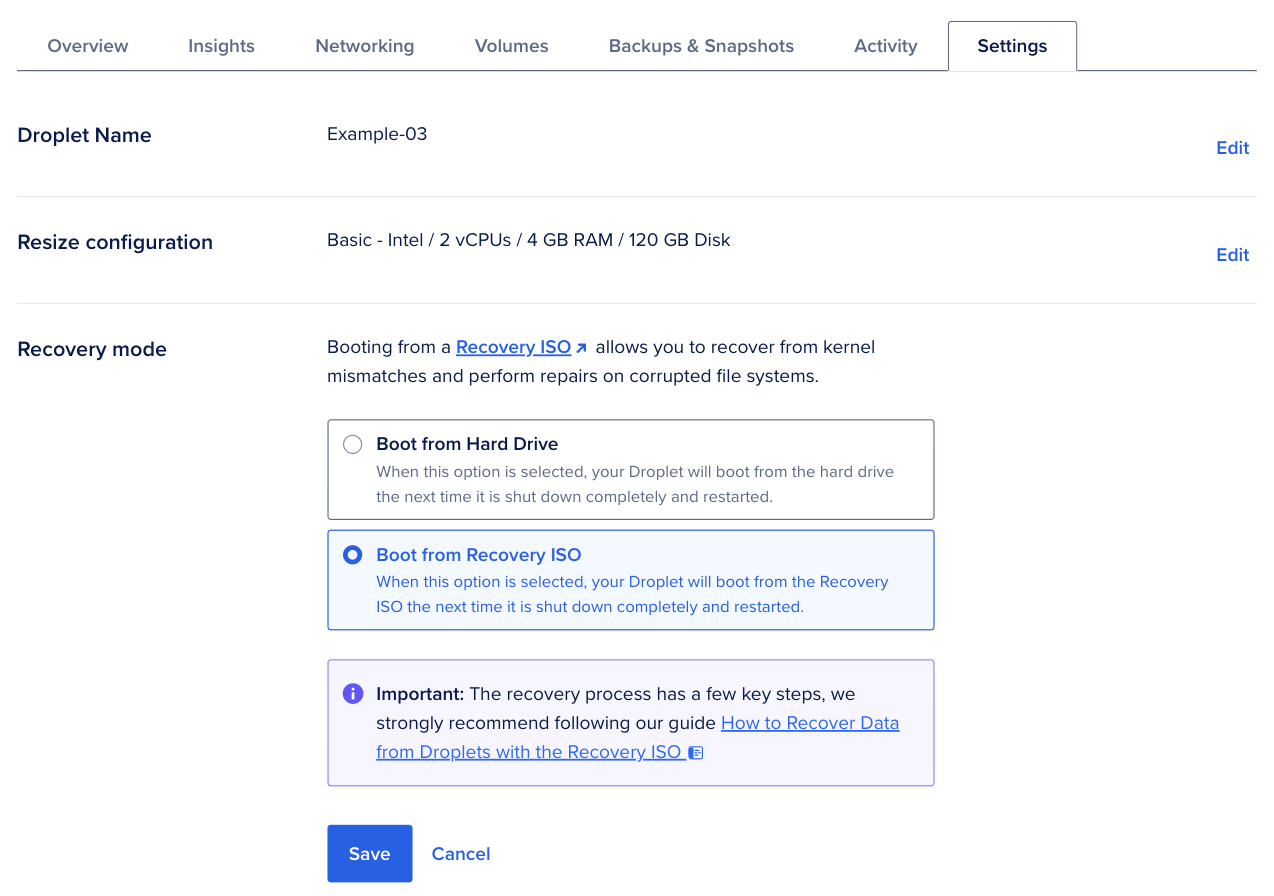Image resolution: width=1274 pixels, height=896 pixels.
Task: Select the Boot from Hard Drive radio button
Action: tap(352, 445)
